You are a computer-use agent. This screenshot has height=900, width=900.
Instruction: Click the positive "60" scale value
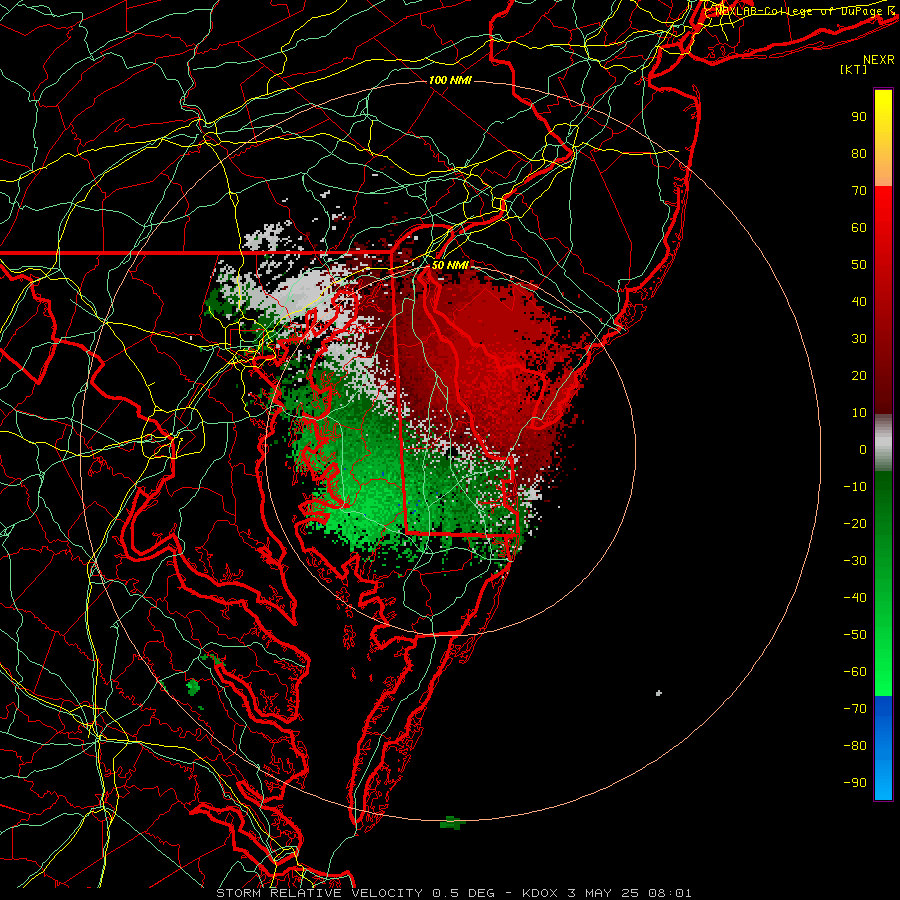(859, 227)
